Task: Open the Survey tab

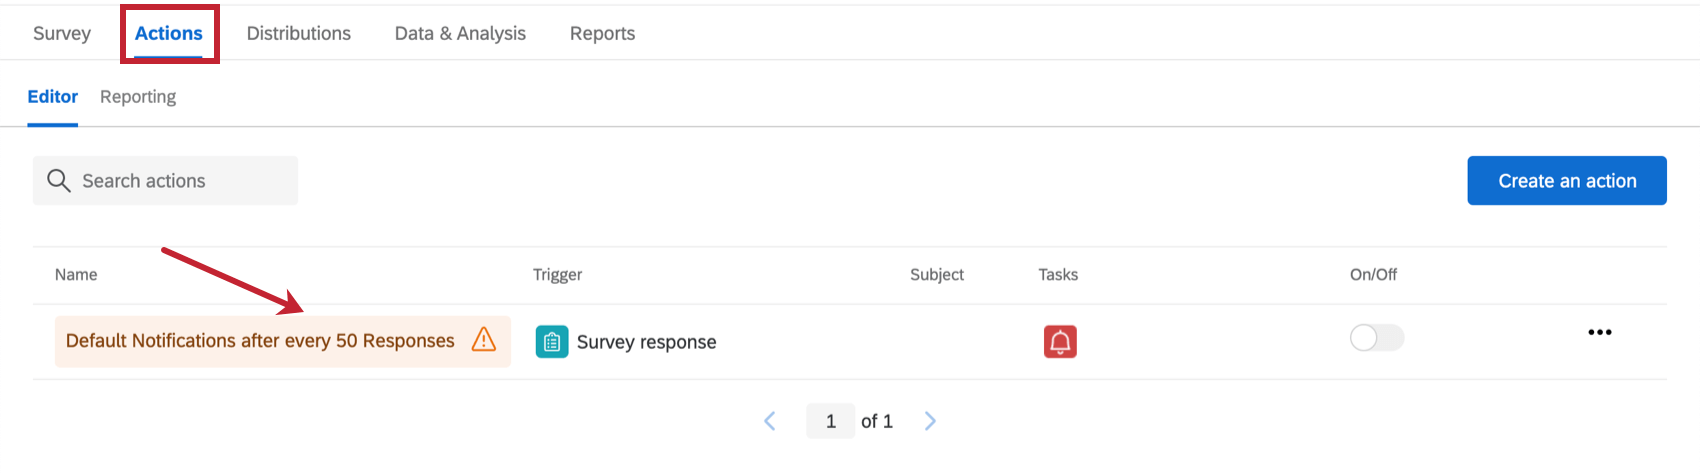Action: point(62,33)
